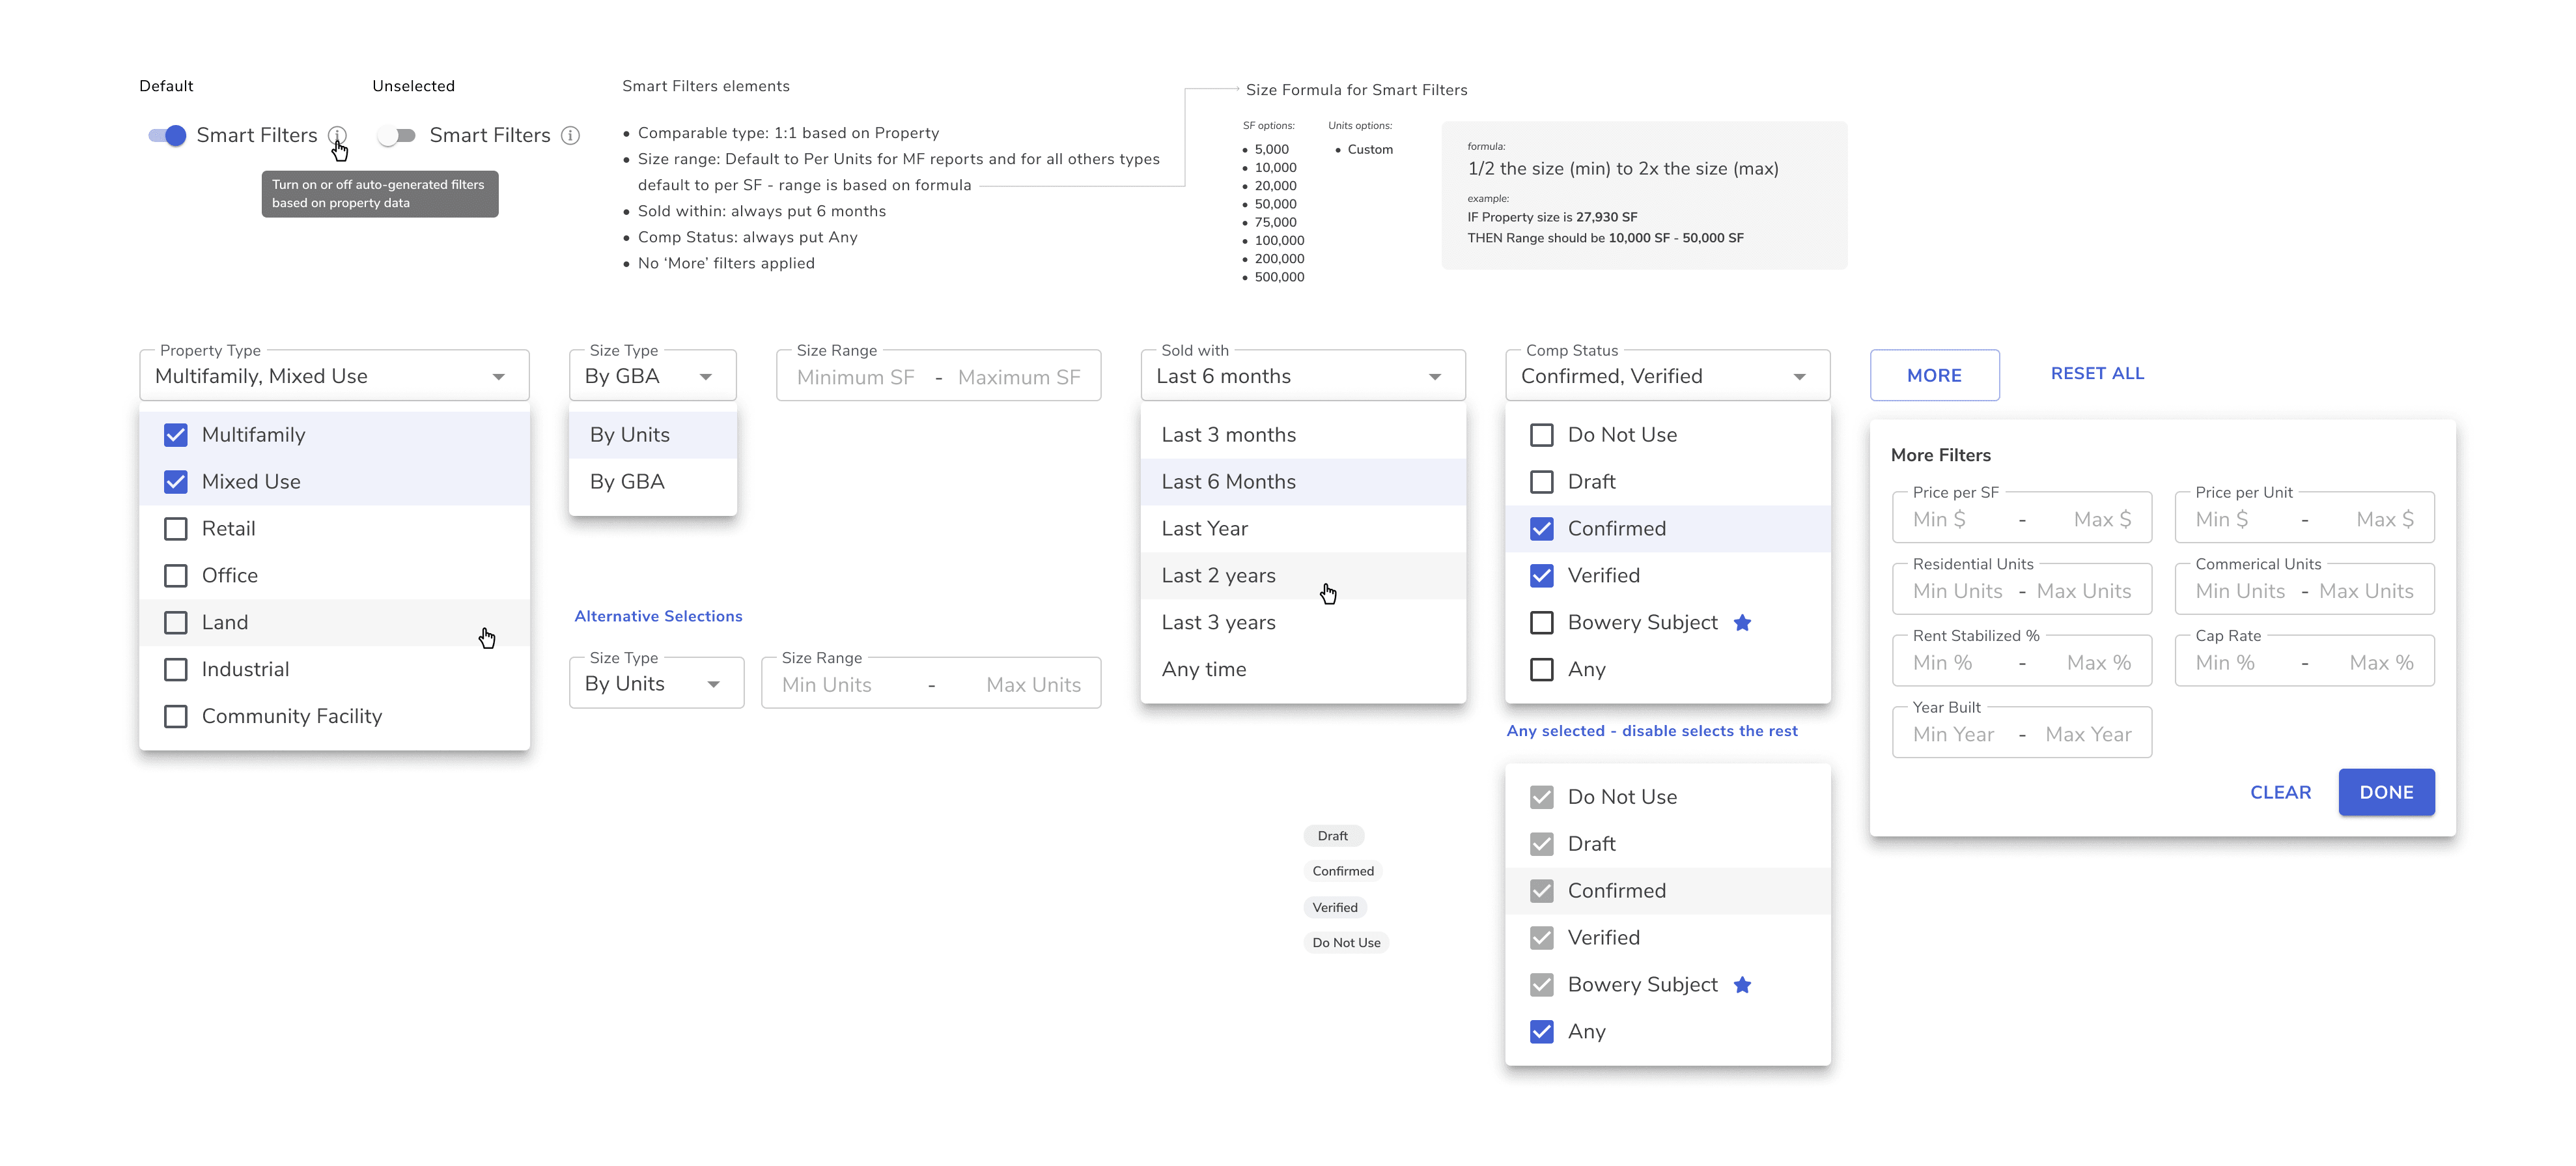Click the Draft status chip
Screen dimensions: 2576x1166
click(x=1332, y=836)
